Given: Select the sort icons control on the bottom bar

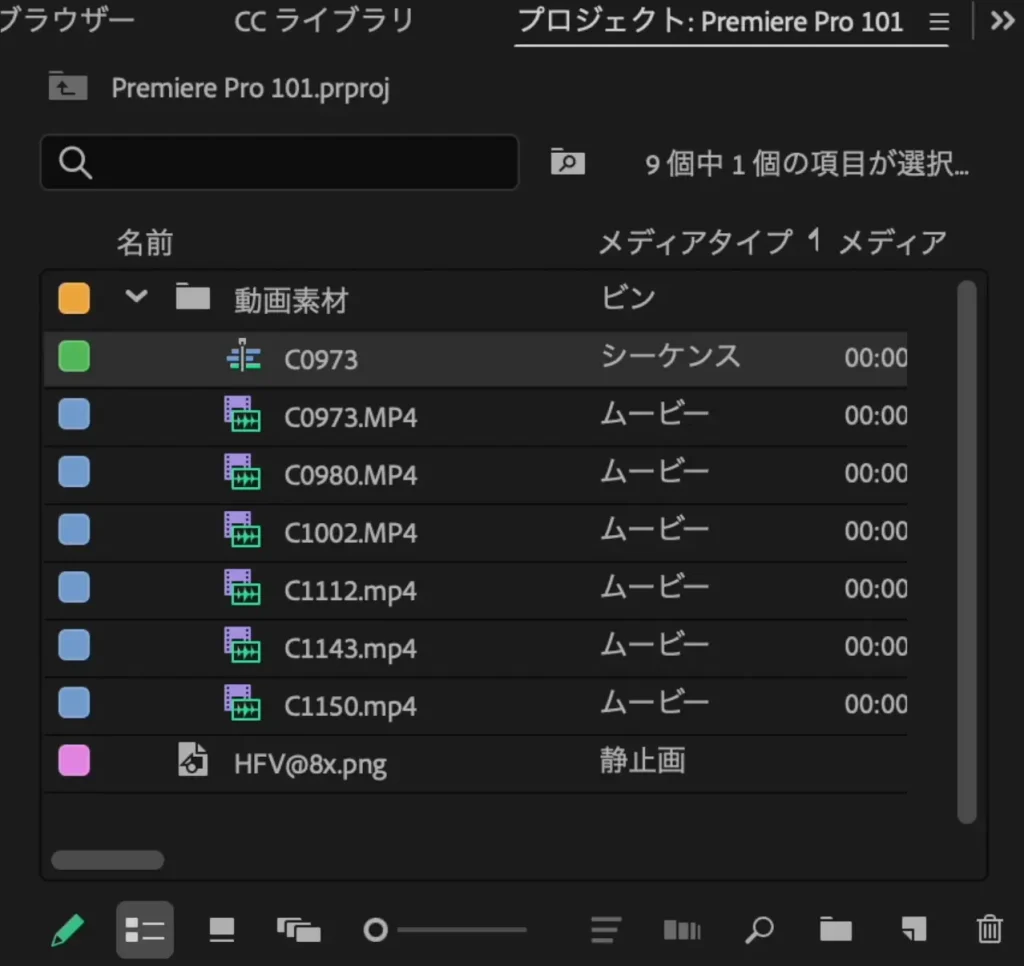Looking at the screenshot, I should (x=605, y=929).
